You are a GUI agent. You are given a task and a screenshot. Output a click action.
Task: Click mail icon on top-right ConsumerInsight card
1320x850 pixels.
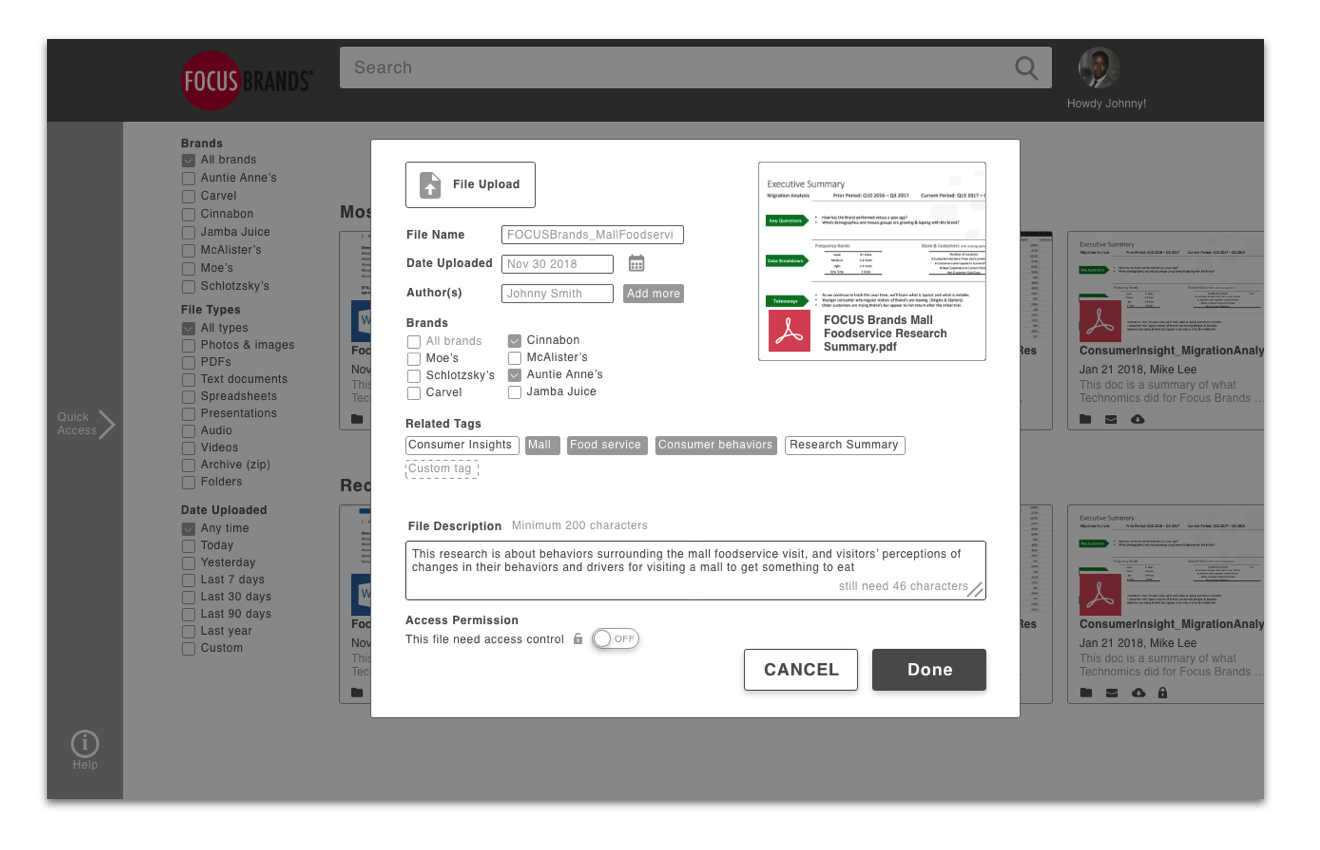1111,420
